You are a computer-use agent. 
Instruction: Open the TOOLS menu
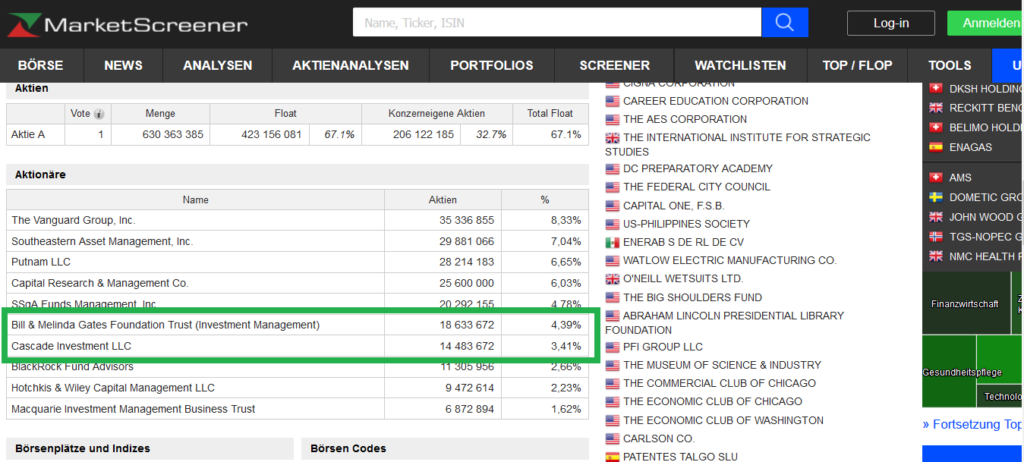tap(950, 65)
